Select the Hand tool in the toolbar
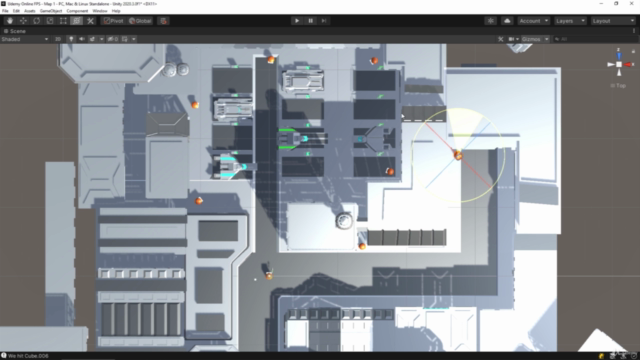The image size is (640, 360). pyautogui.click(x=10, y=21)
